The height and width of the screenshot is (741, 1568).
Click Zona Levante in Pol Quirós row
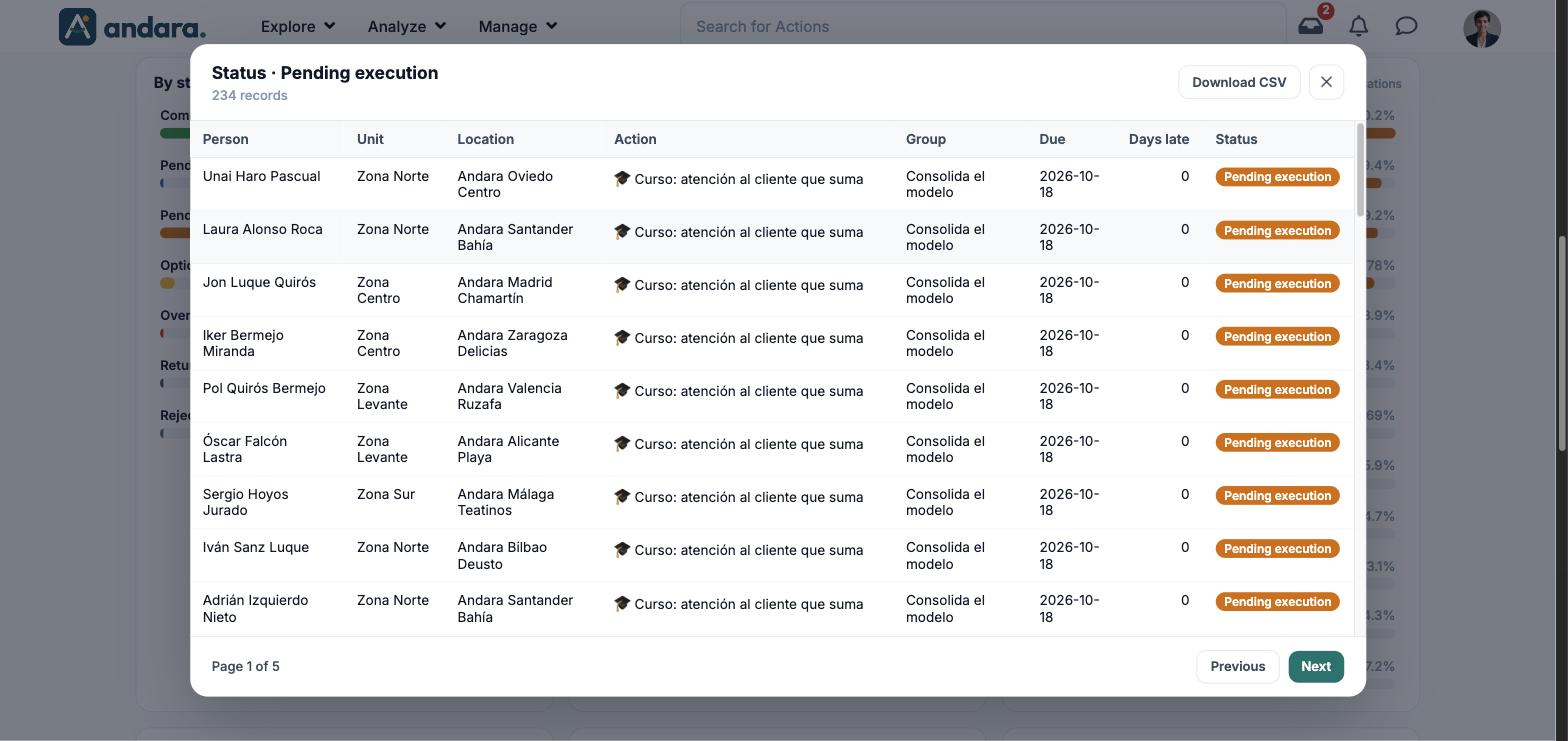coord(382,396)
